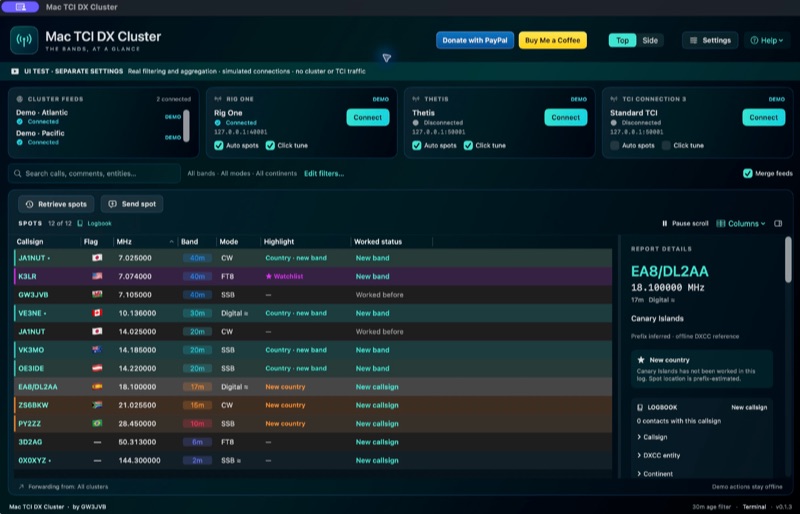Click the sidebar panel toggle icon beside Columns

[778, 223]
